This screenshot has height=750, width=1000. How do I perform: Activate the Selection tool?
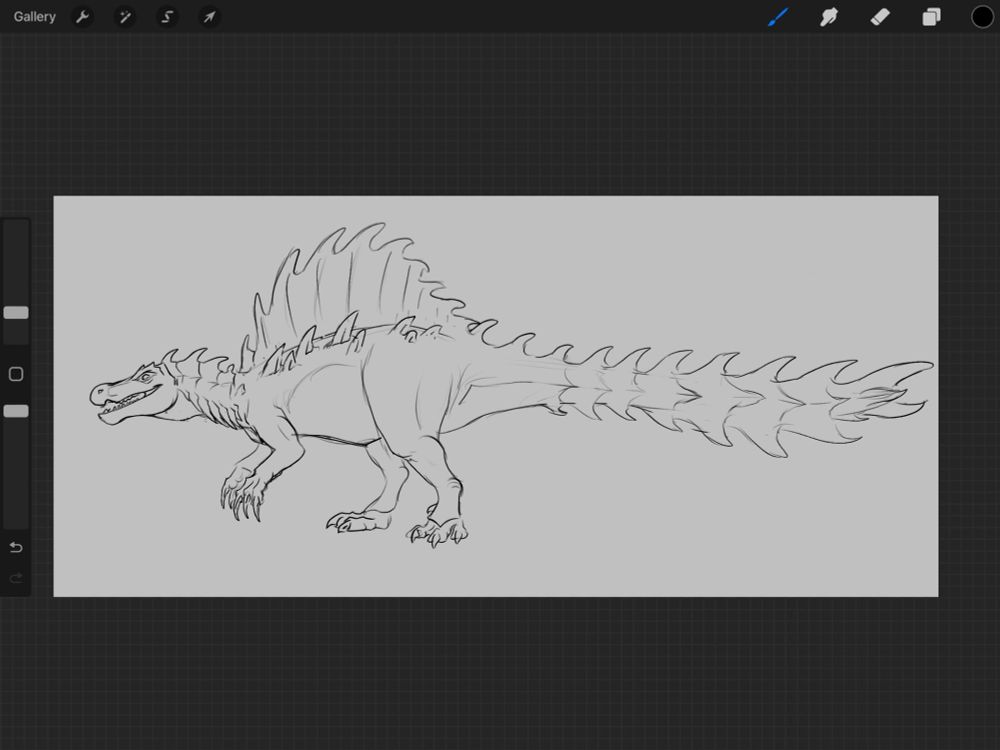167,17
